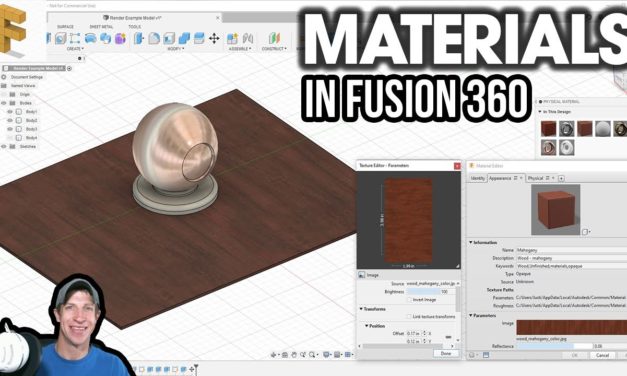Click Done in Texture Editor

point(446,354)
